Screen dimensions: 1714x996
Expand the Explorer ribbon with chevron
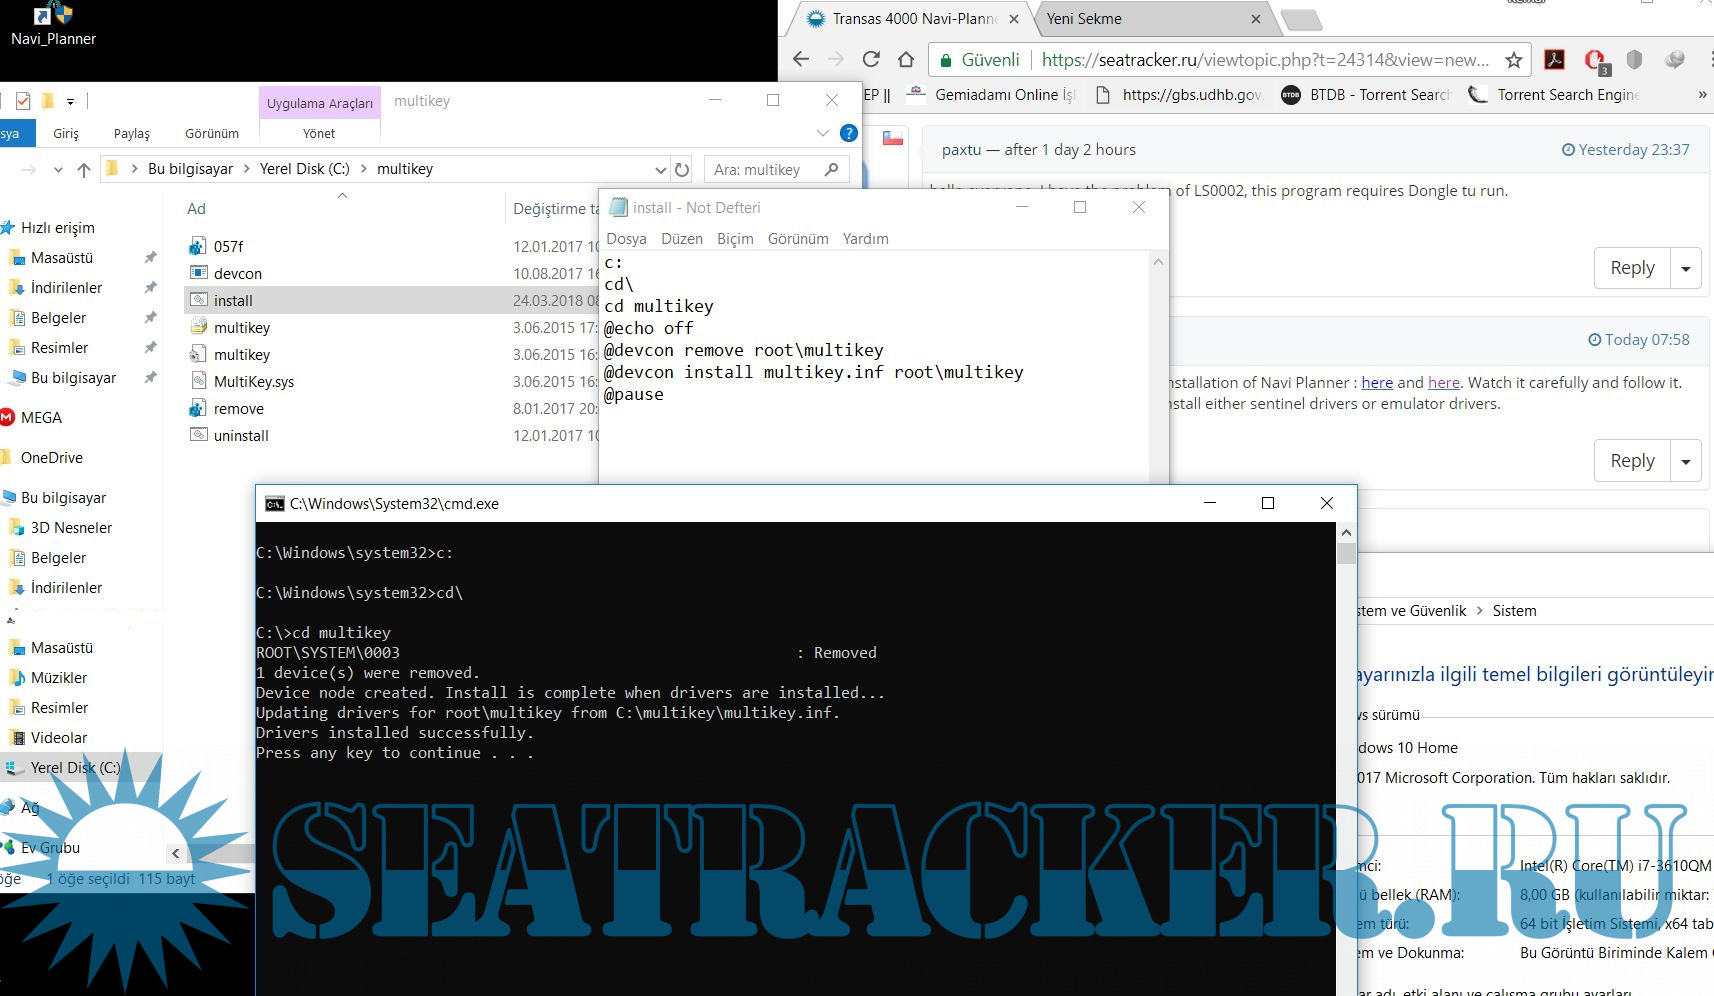click(x=822, y=133)
